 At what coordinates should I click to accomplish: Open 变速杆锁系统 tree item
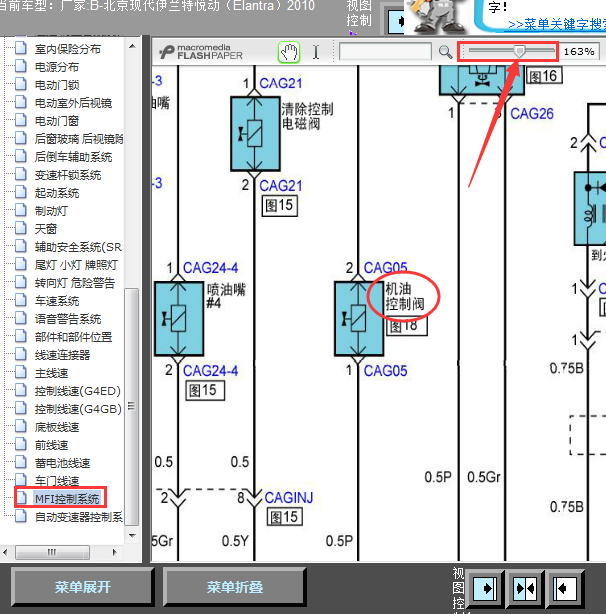point(68,175)
